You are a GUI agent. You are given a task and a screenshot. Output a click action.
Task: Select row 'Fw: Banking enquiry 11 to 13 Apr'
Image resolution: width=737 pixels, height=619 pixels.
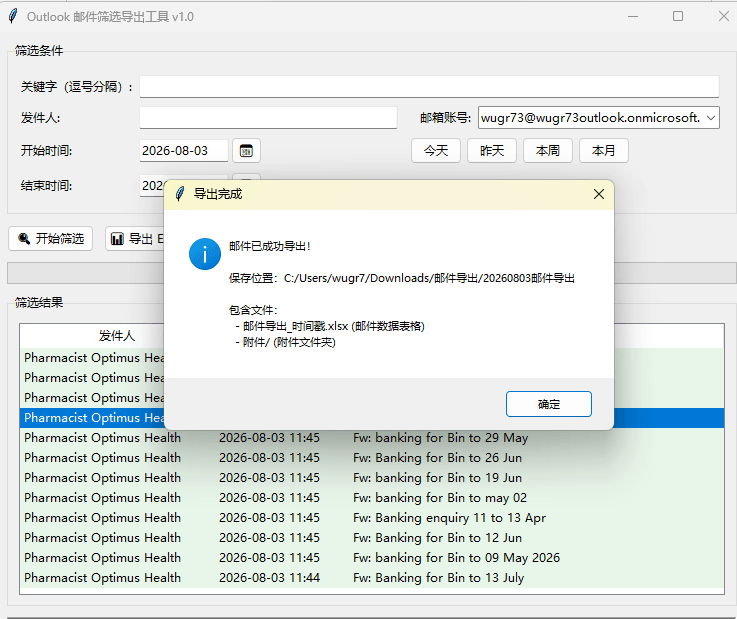[x=372, y=517]
